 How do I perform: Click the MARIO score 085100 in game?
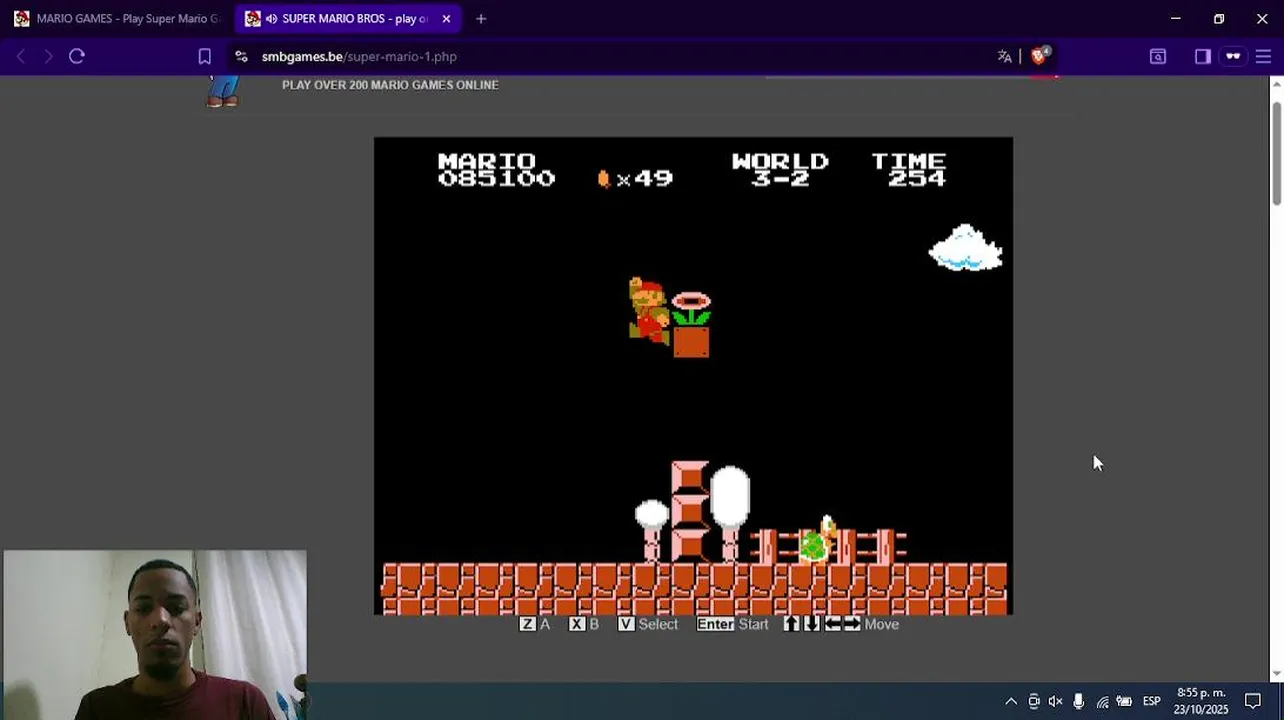[x=496, y=170]
